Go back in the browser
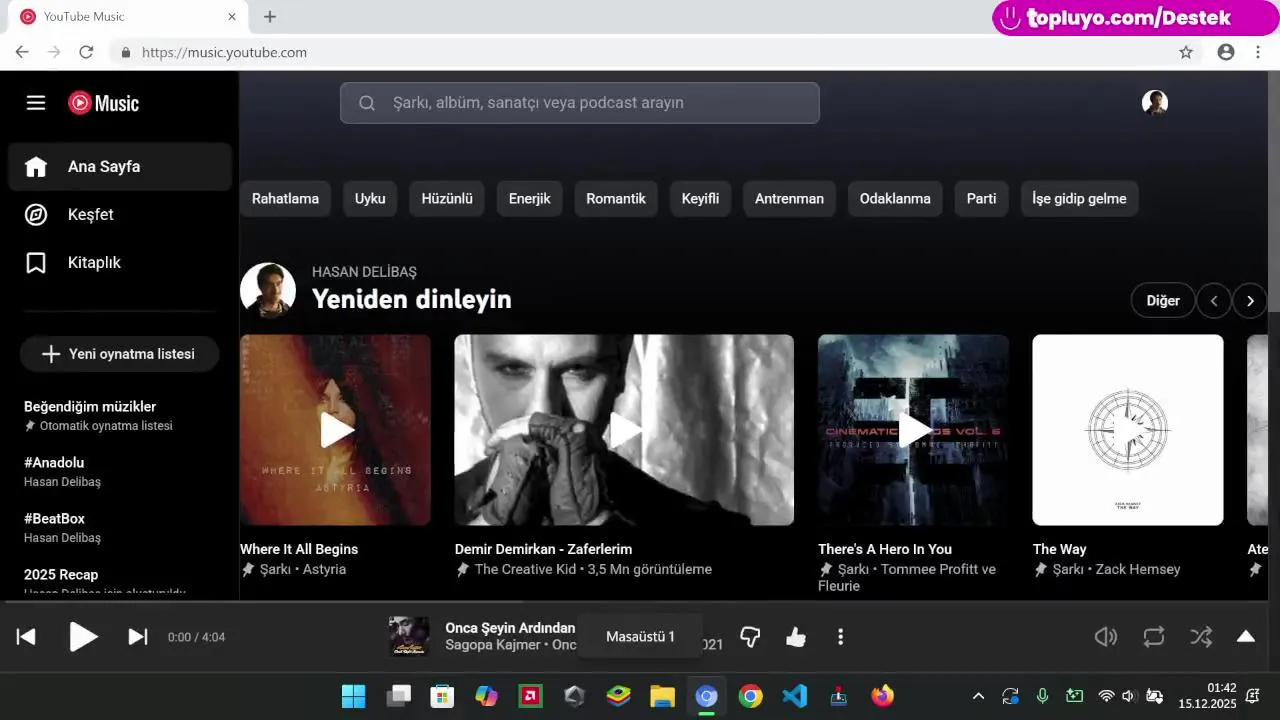The image size is (1280, 720). [22, 52]
